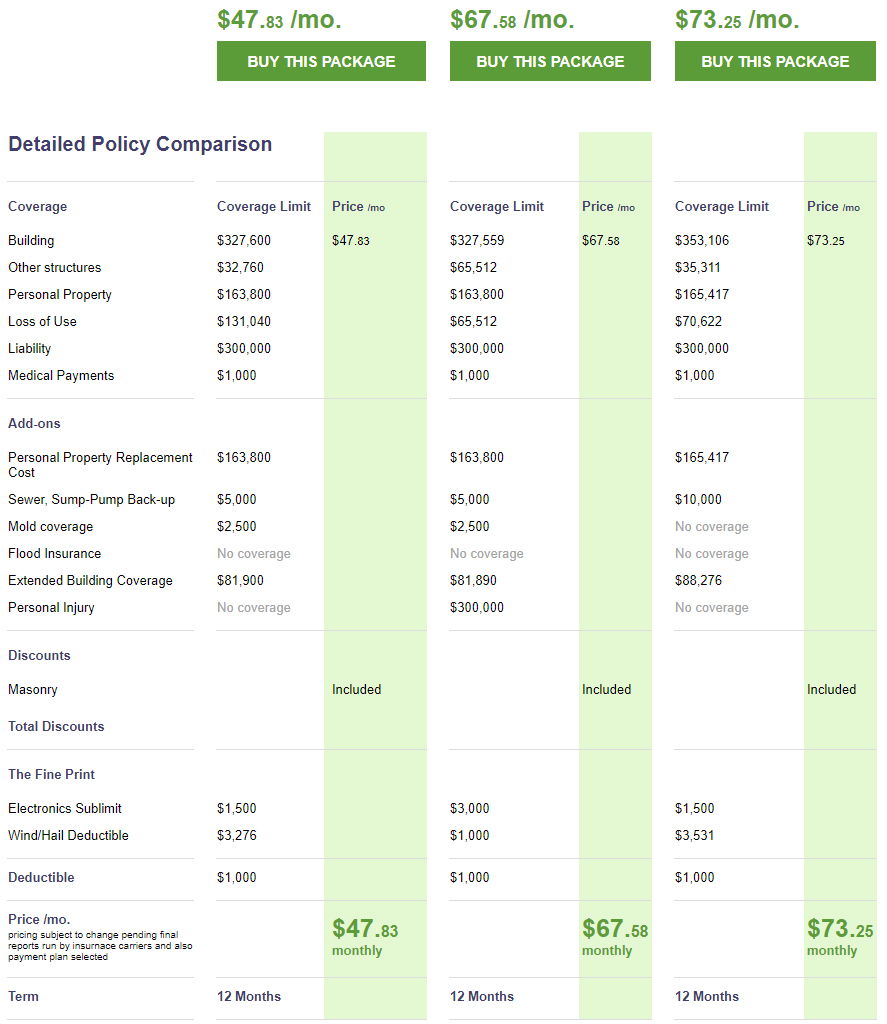This screenshot has height=1024, width=887.
Task: Select the Extended Building Coverage label
Action: click(x=90, y=581)
